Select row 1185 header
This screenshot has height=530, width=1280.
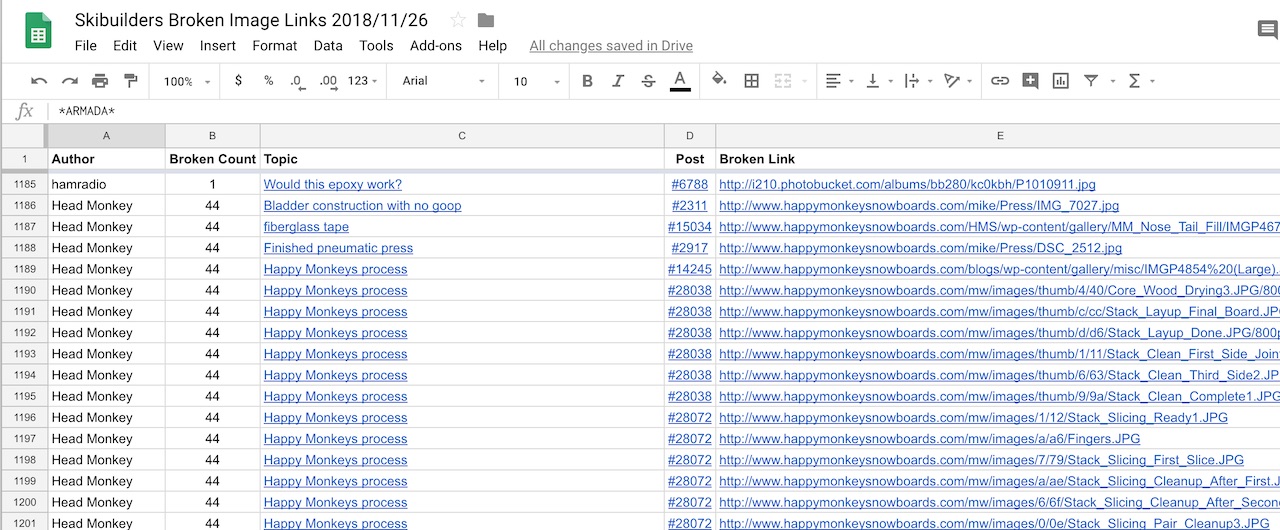click(x=24, y=184)
